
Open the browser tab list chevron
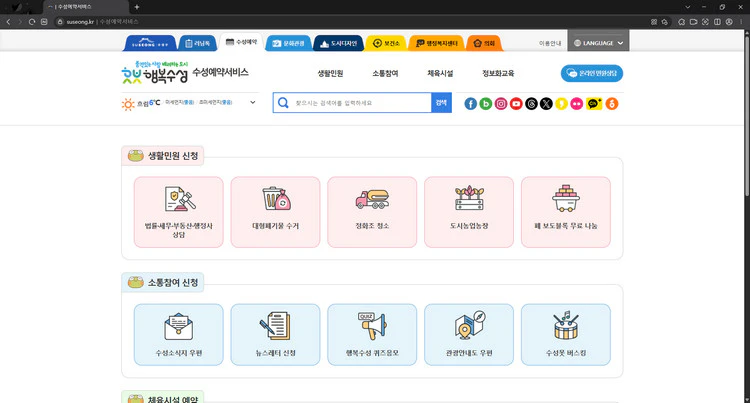(687, 7)
